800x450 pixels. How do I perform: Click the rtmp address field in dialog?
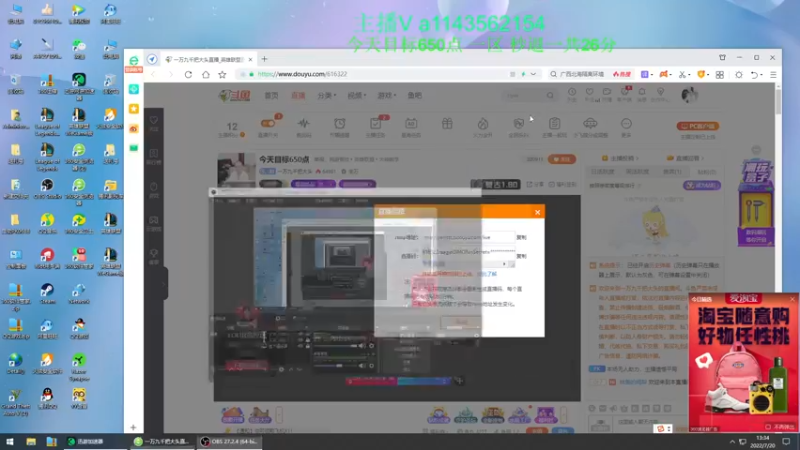tap(468, 237)
